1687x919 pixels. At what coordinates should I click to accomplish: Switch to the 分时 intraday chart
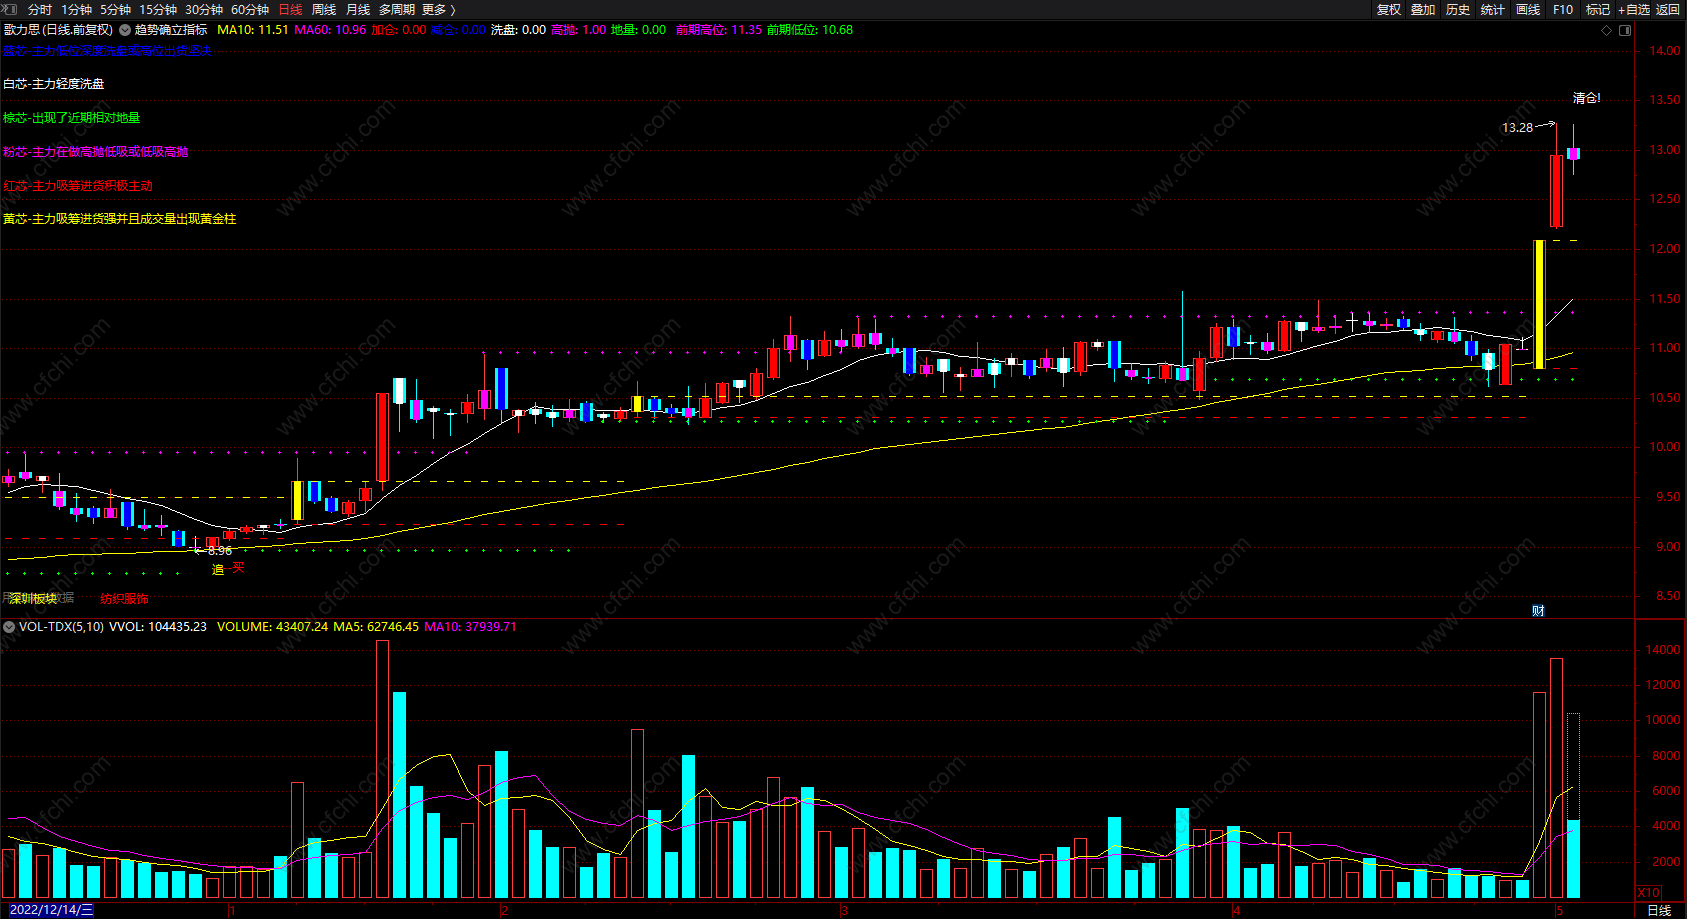click(x=40, y=9)
